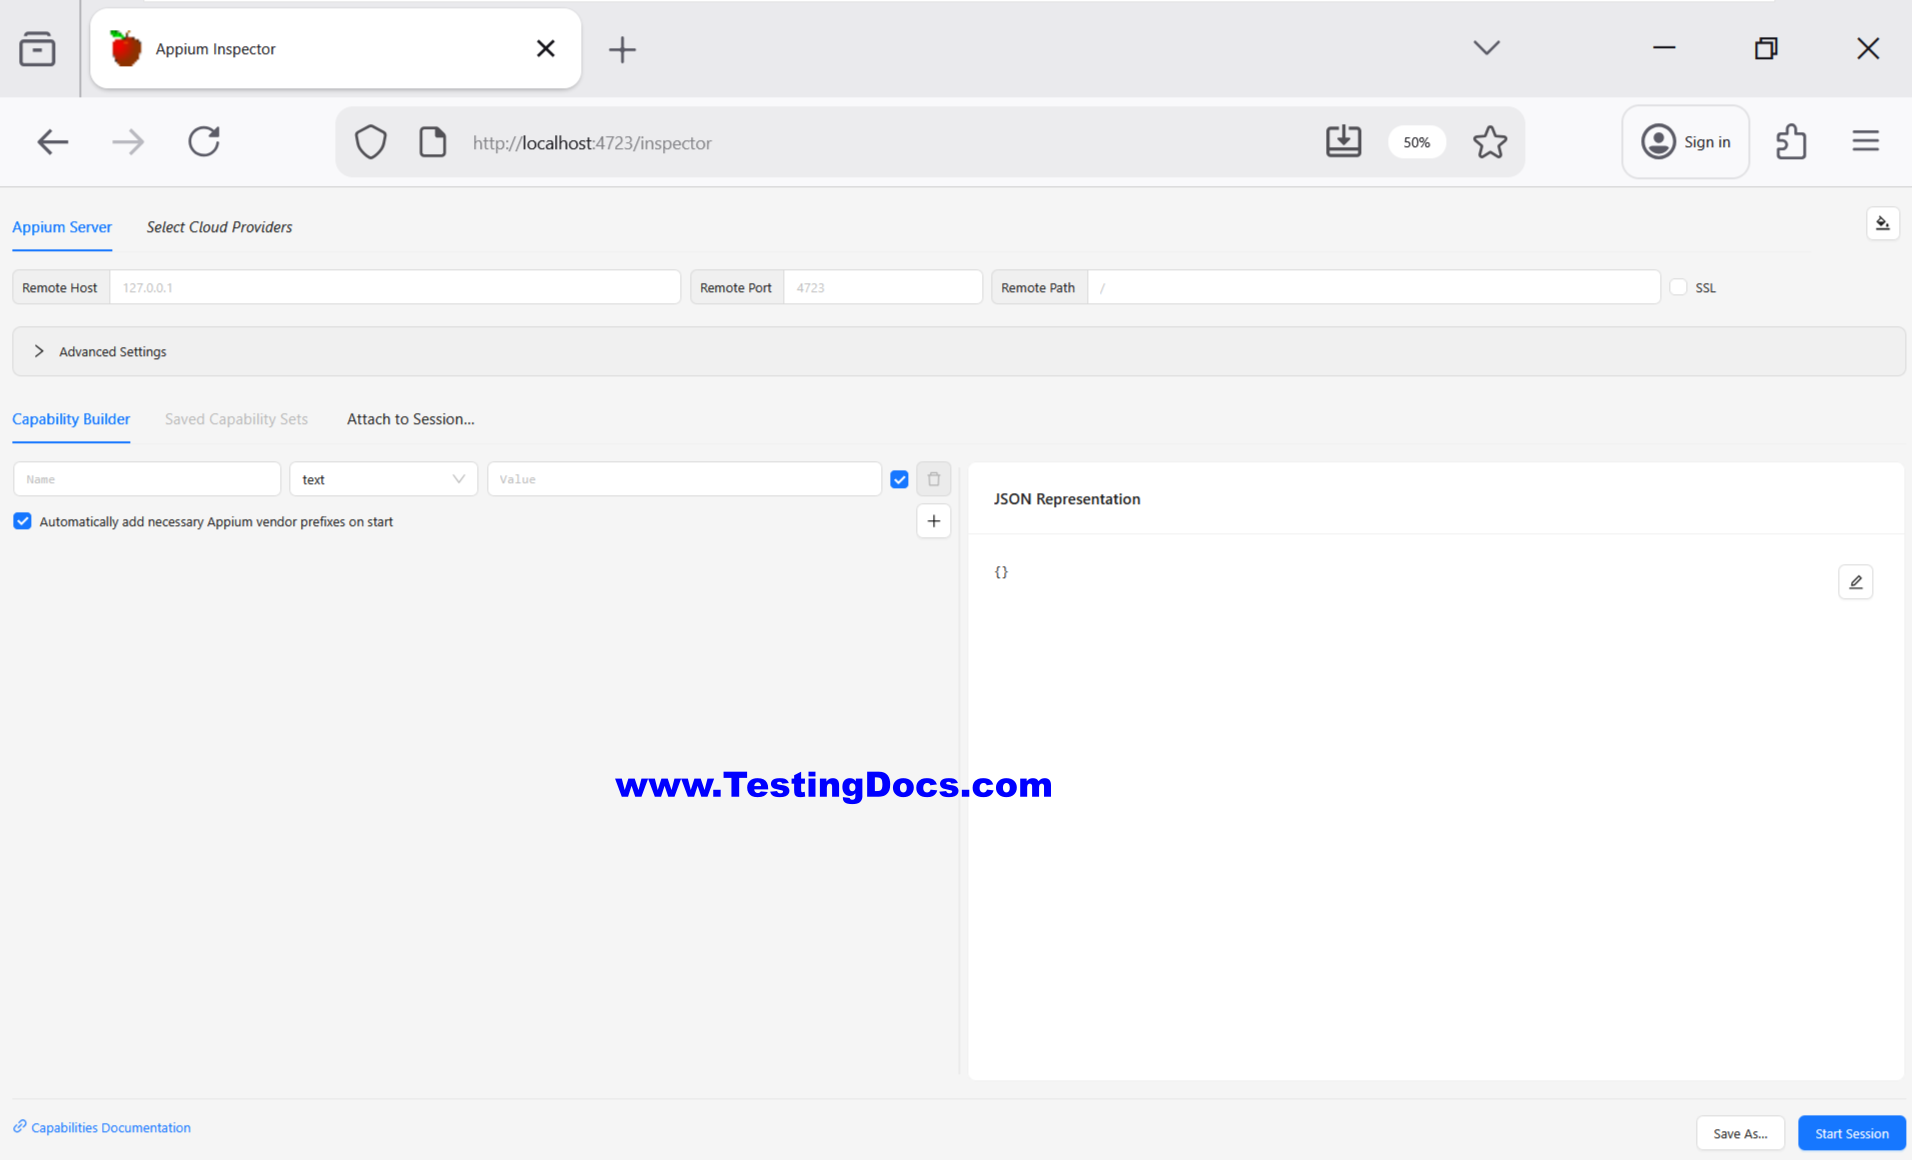1912x1160 pixels.
Task: Open the Capabilities Documentation link
Action: (110, 1127)
